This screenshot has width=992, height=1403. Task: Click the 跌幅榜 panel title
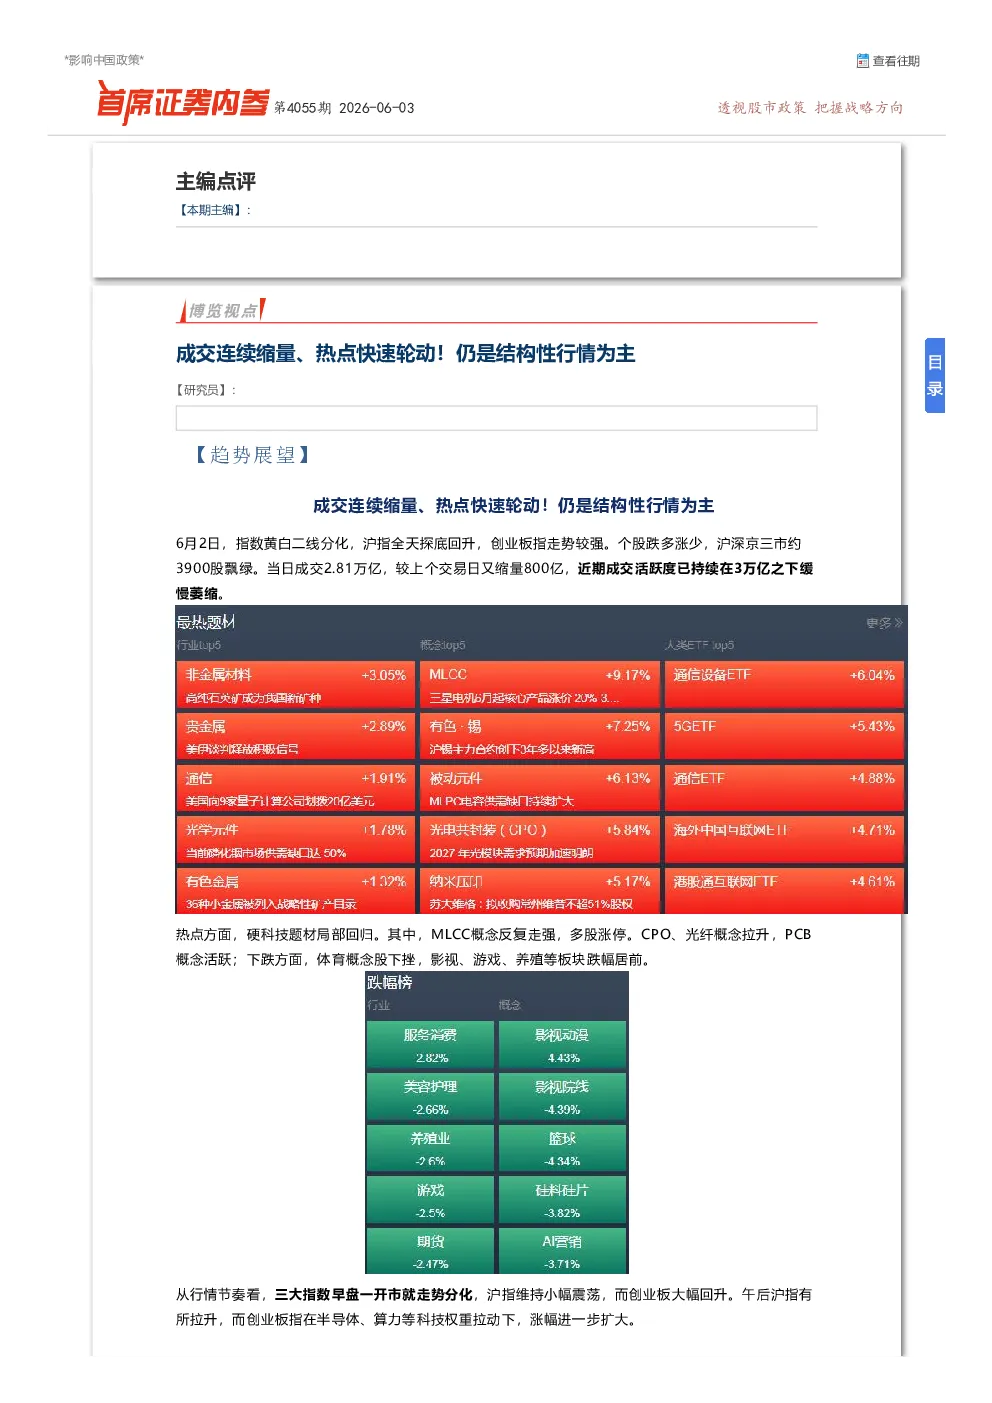[390, 983]
